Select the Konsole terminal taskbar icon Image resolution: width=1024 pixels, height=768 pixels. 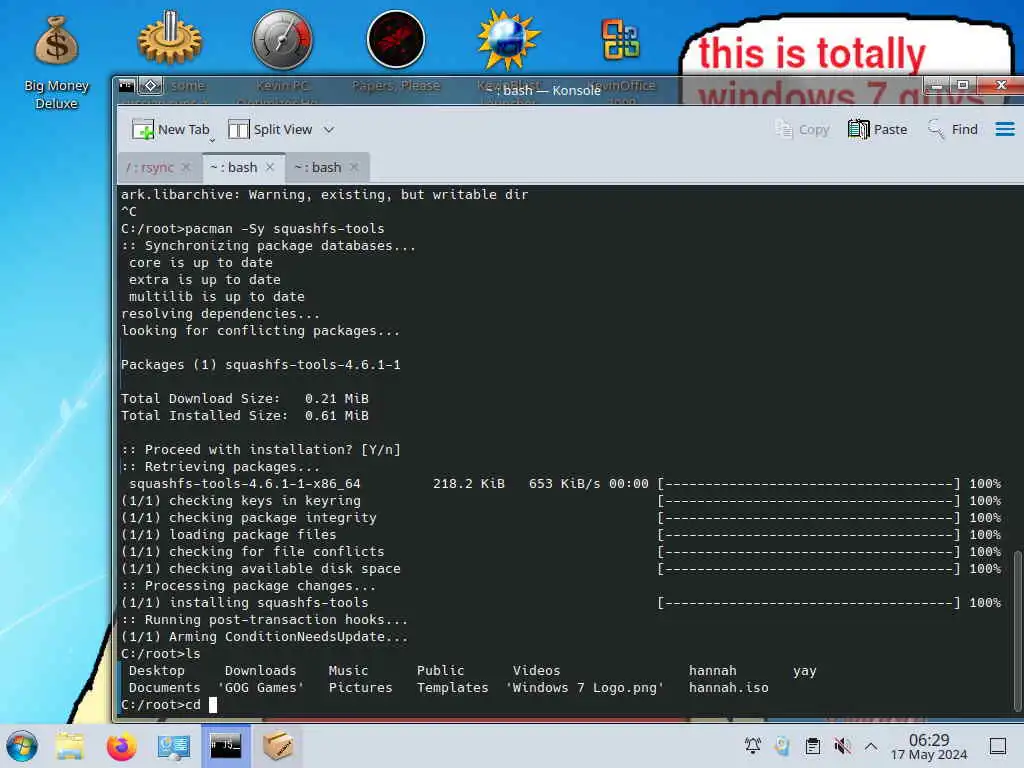225,745
